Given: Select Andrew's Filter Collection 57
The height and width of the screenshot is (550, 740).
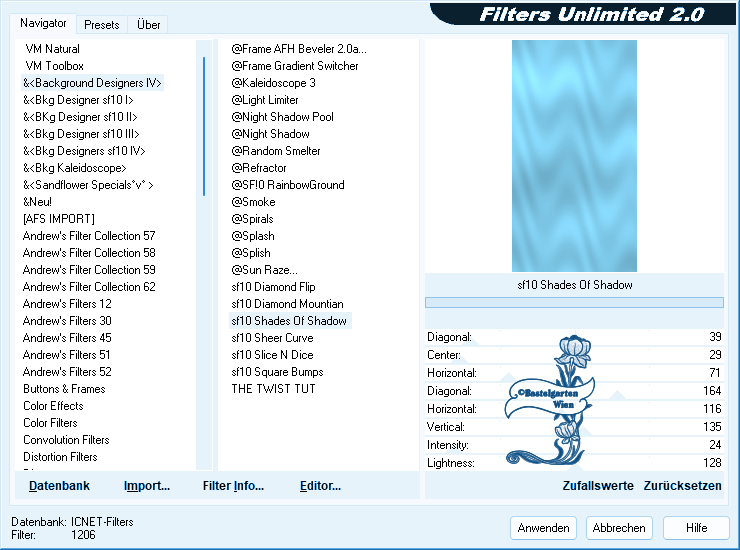Looking at the screenshot, I should click(89, 236).
